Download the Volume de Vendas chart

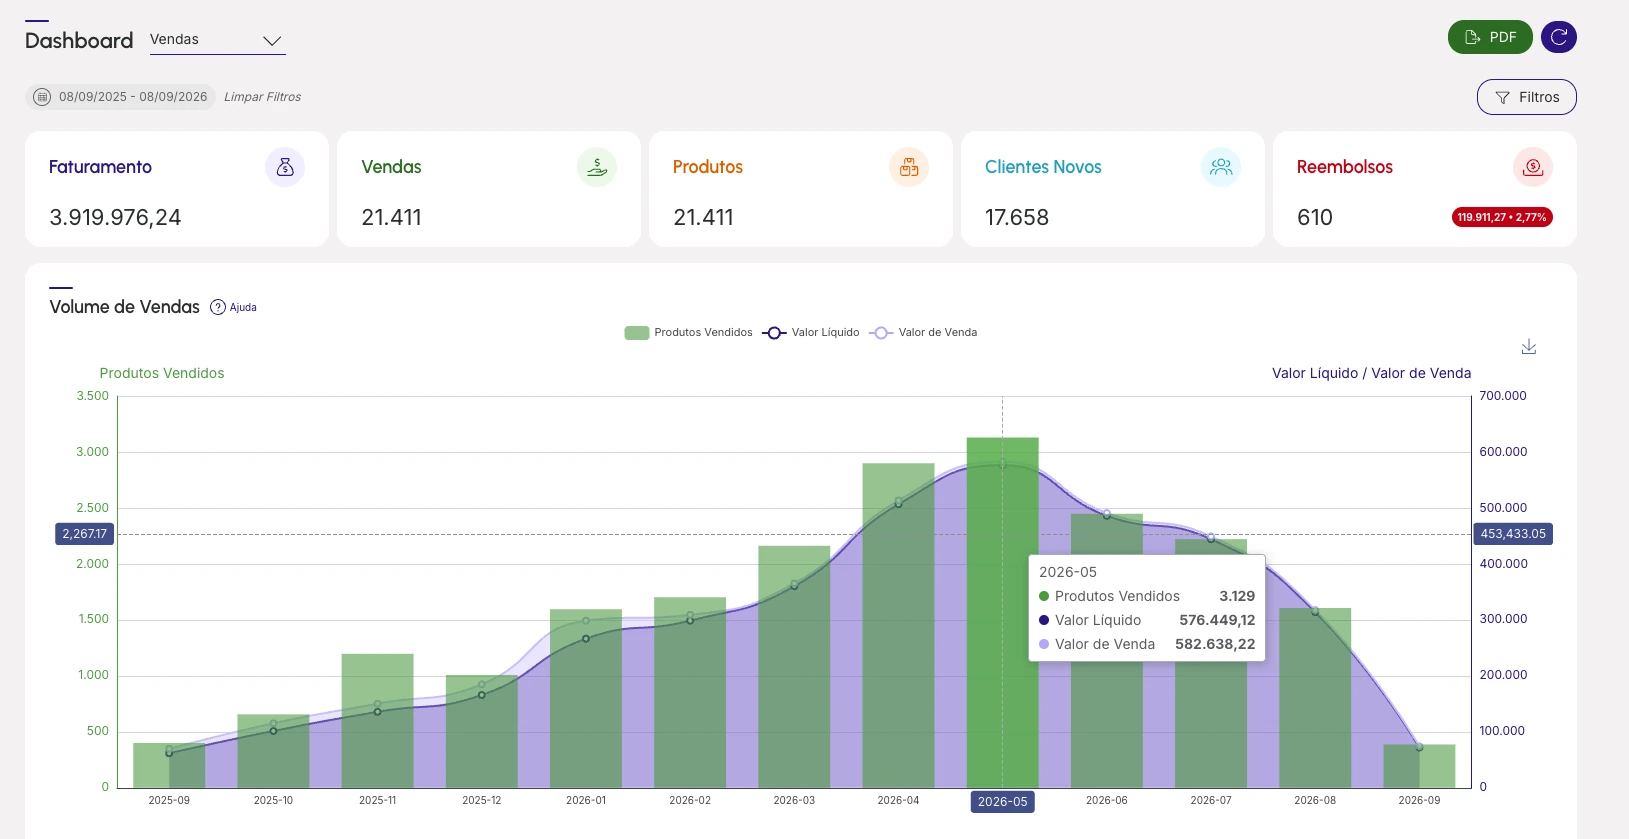1528,347
